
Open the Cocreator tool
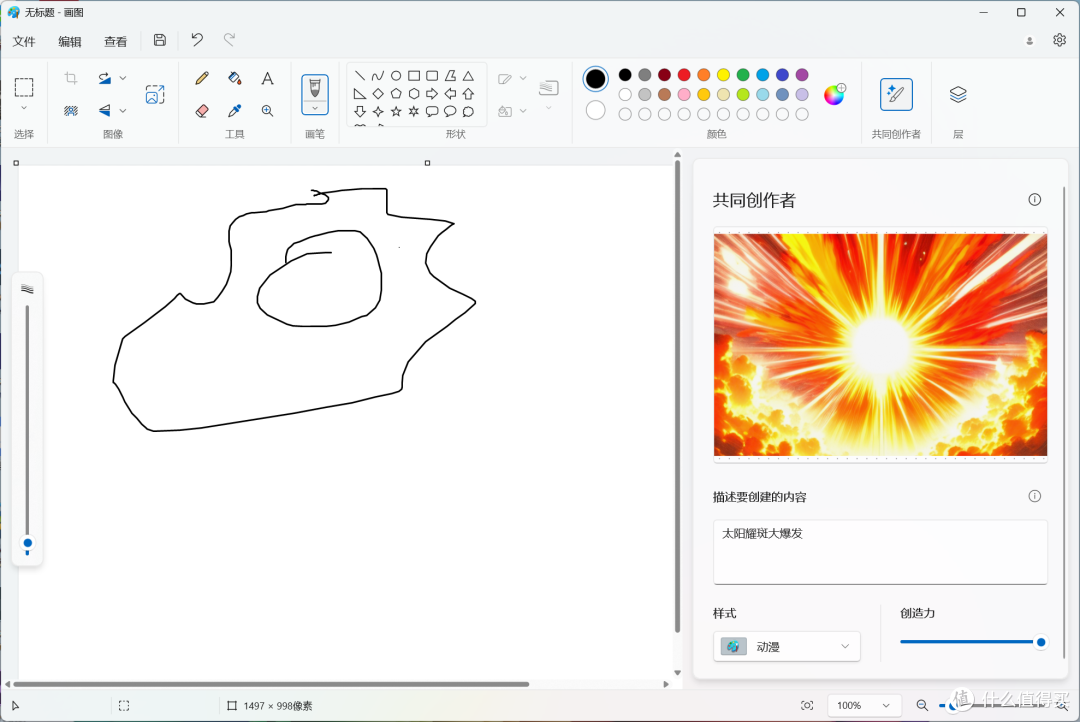(896, 94)
